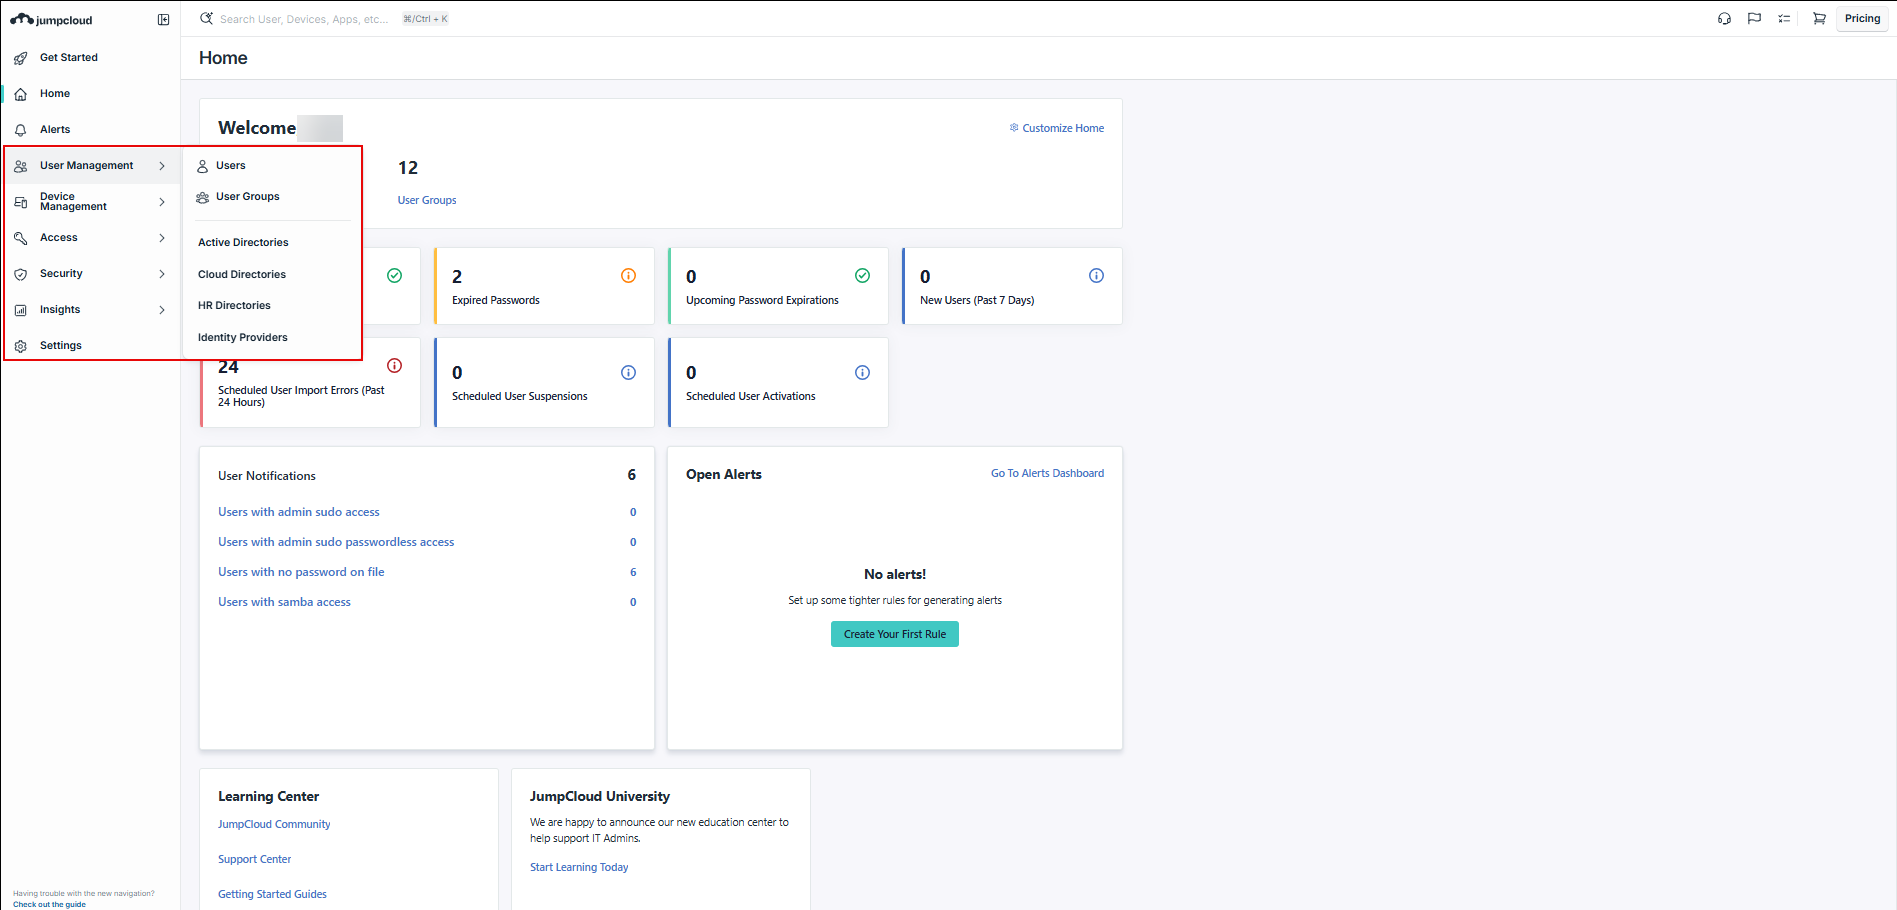Click info icon on New Users card
Image resolution: width=1897 pixels, height=910 pixels.
point(1096,276)
